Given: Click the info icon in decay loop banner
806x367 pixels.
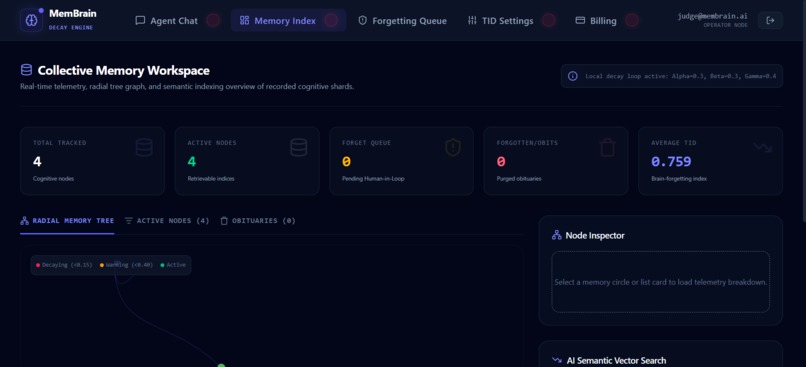Looking at the screenshot, I should click(572, 76).
